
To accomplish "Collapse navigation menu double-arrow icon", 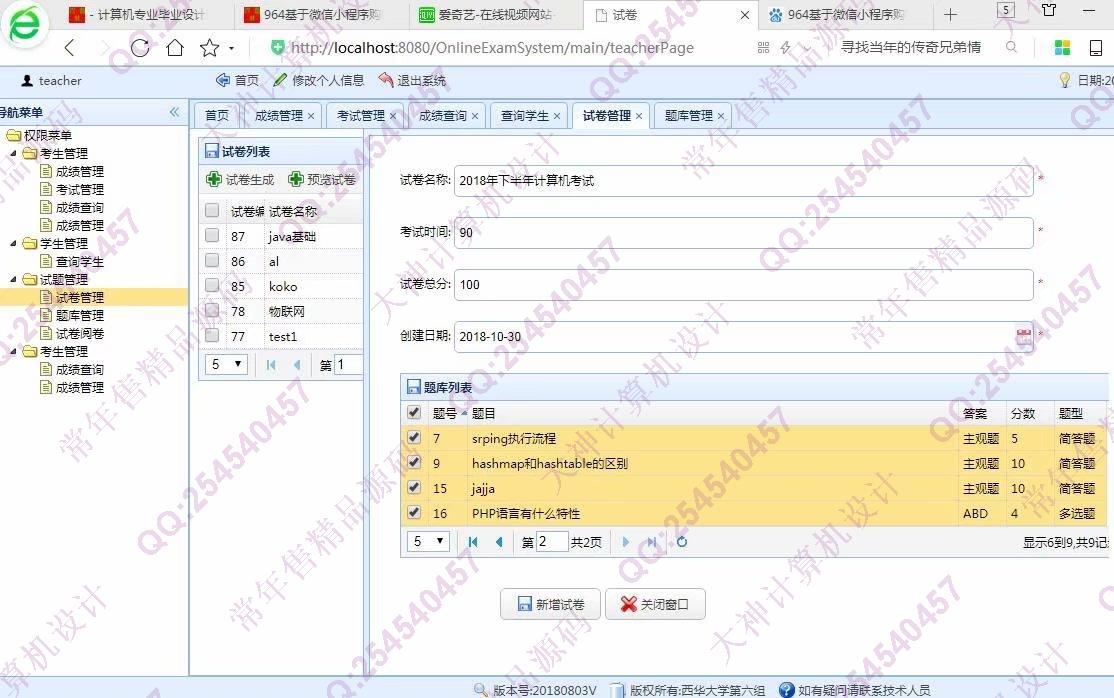I will (175, 112).
